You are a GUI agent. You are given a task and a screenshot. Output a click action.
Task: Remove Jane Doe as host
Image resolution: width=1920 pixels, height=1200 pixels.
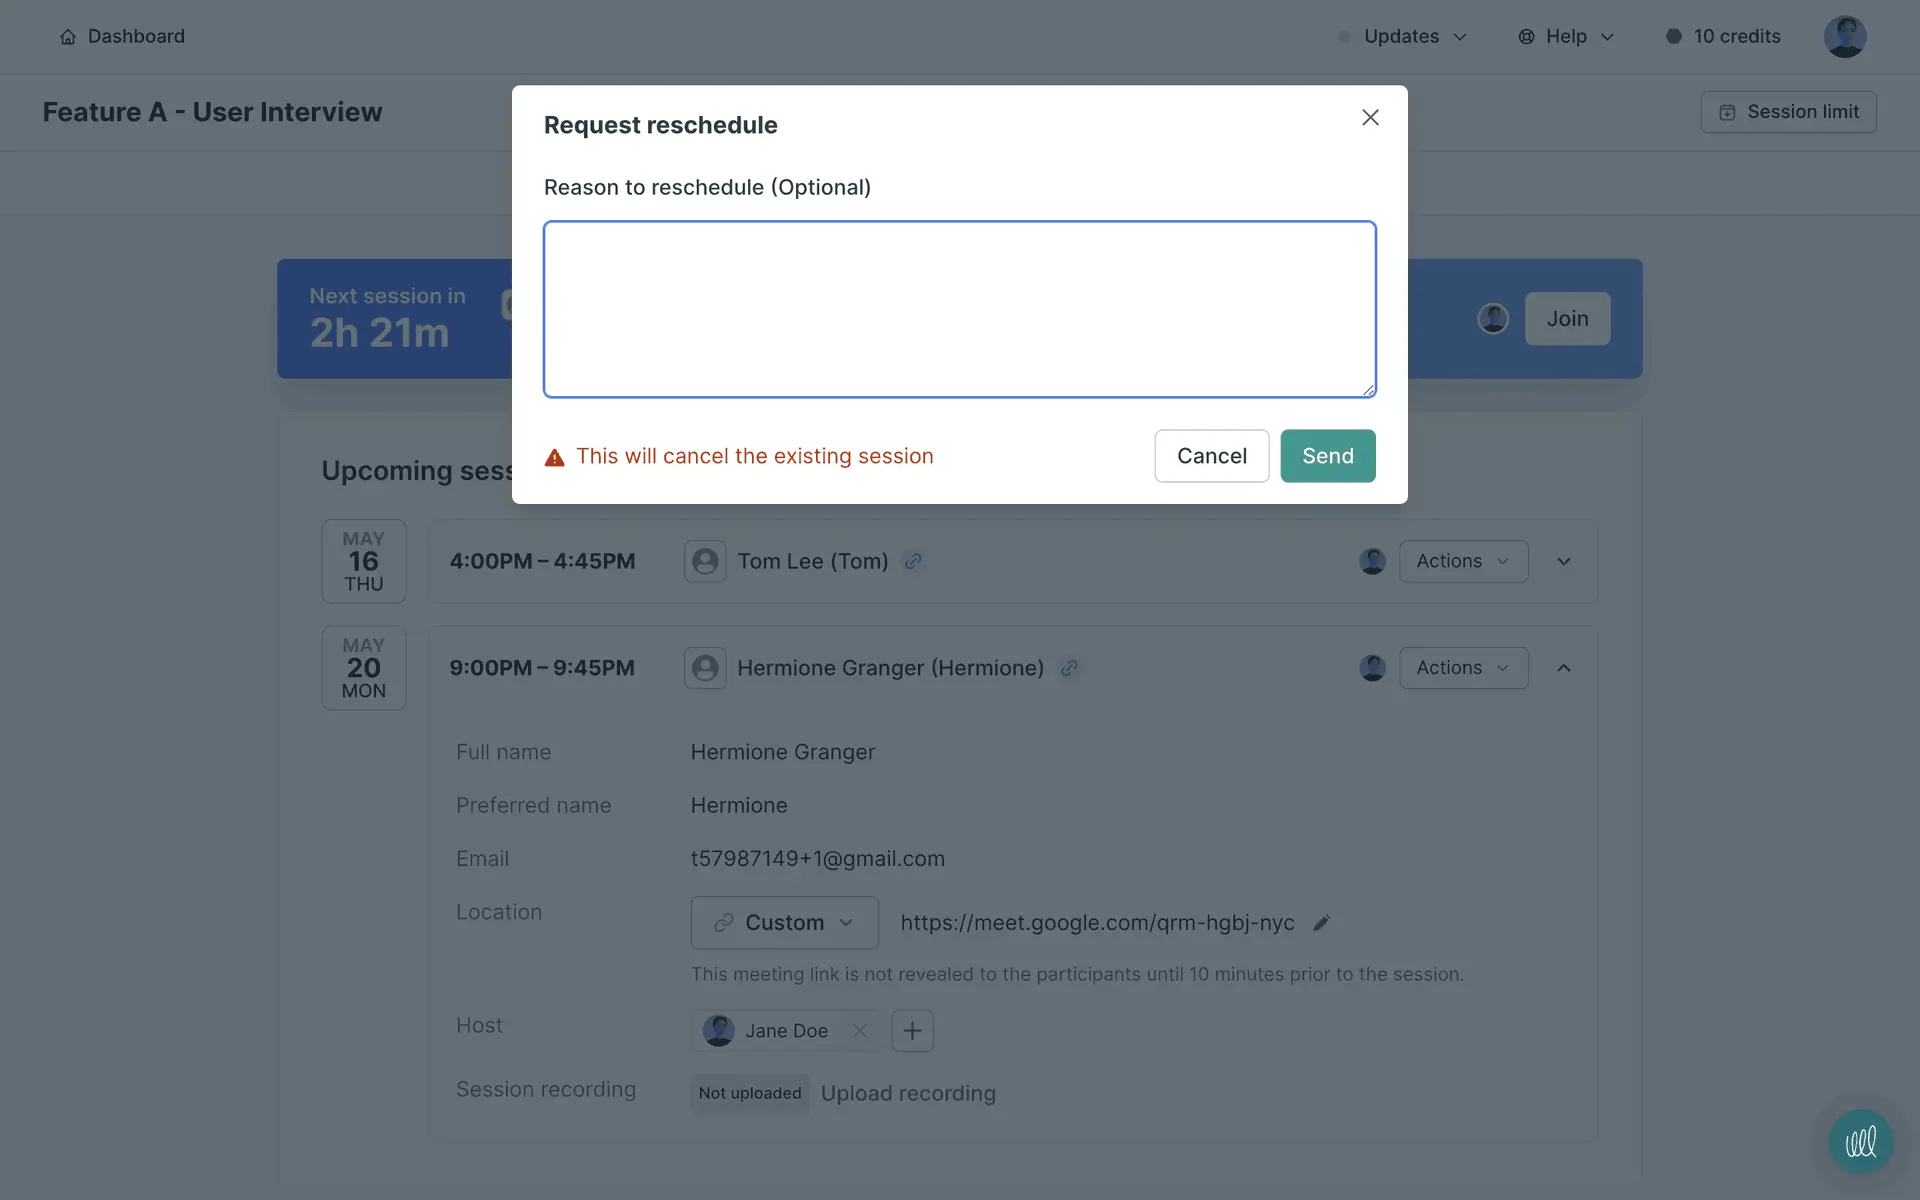pyautogui.click(x=860, y=1031)
